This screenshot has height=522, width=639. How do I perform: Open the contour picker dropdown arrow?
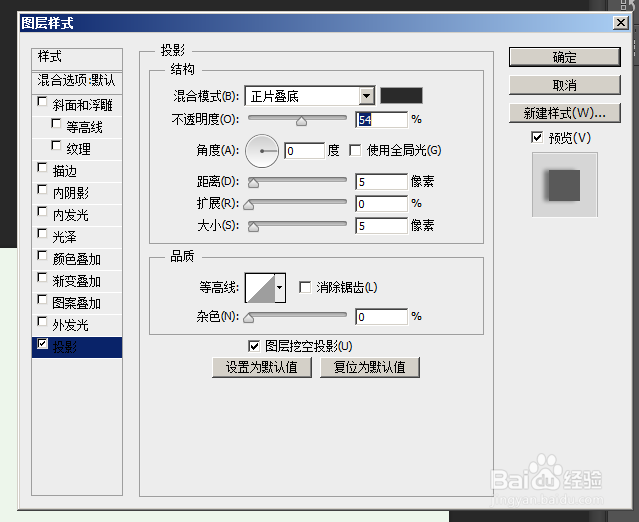[x=280, y=288]
